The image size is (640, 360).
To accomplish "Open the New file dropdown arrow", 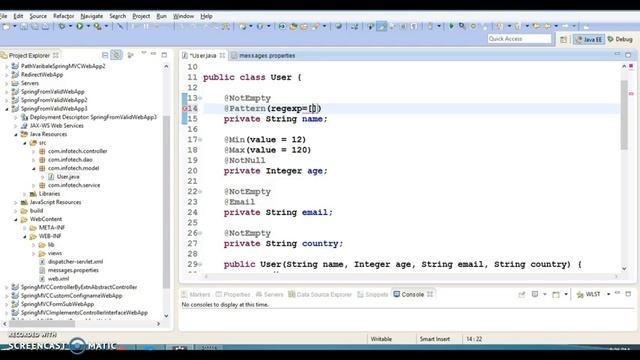I will coord(15,27).
